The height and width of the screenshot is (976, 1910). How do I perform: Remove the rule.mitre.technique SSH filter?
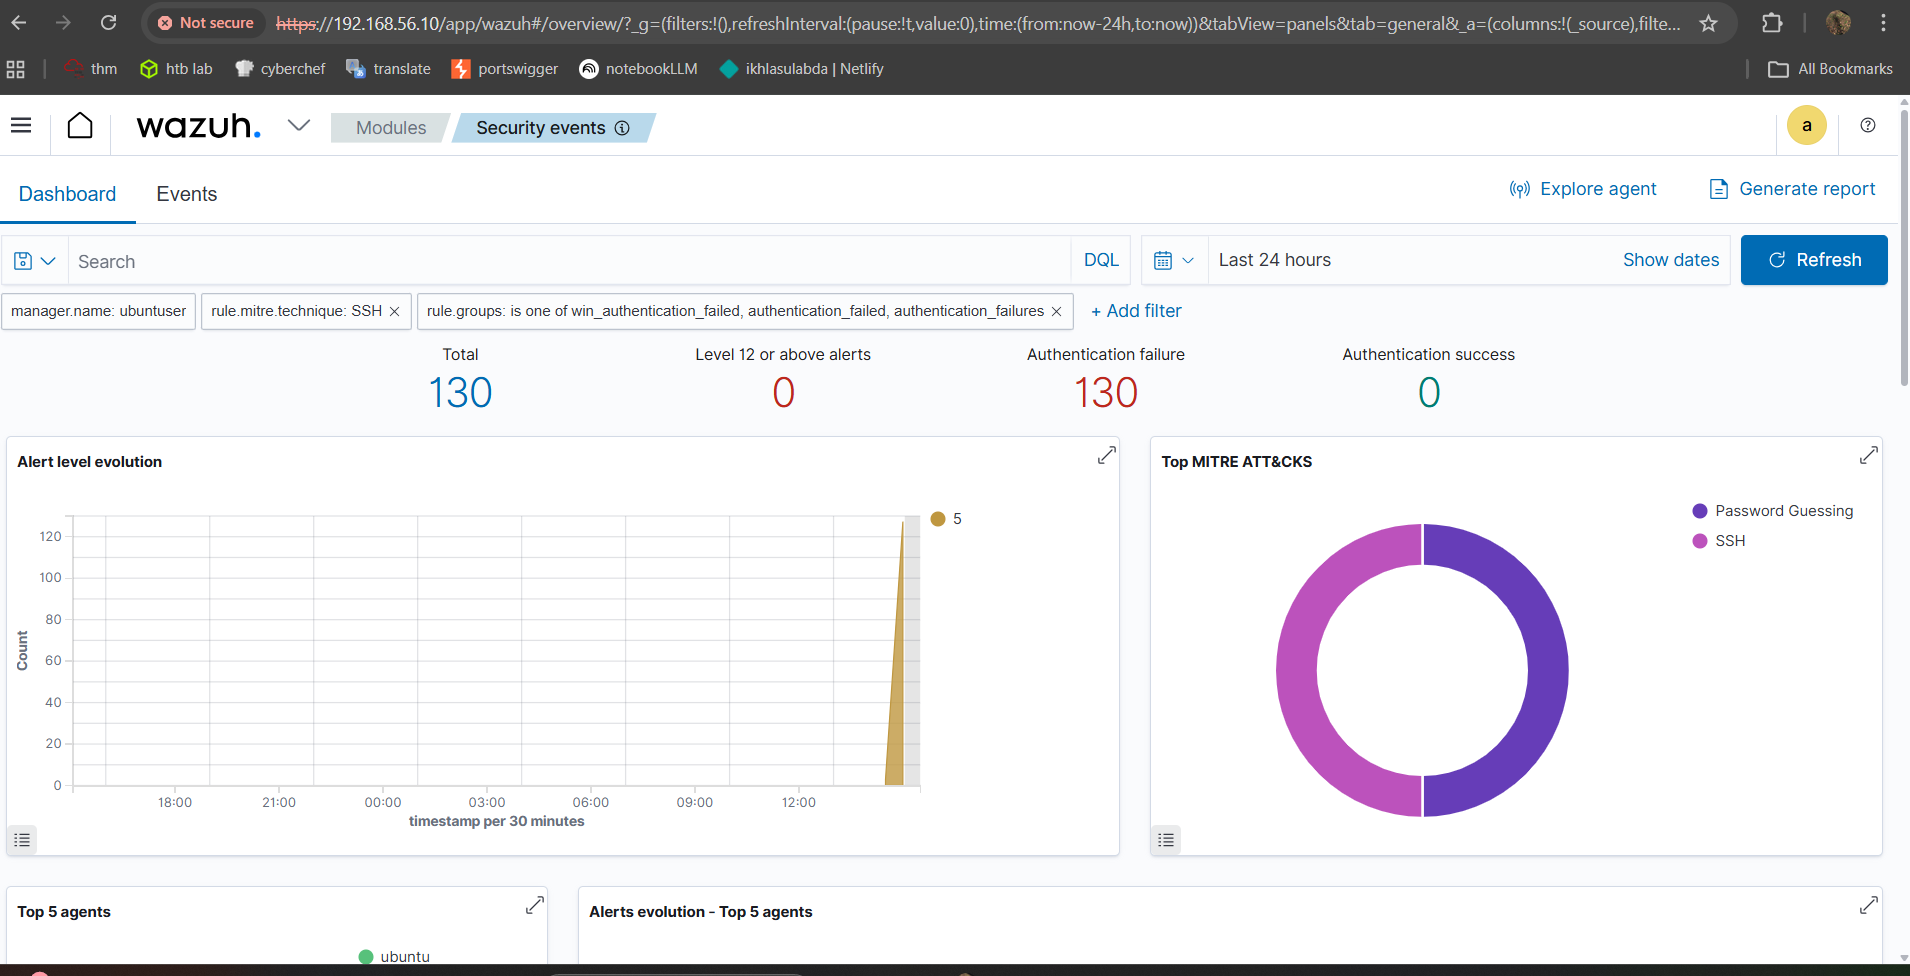395,312
